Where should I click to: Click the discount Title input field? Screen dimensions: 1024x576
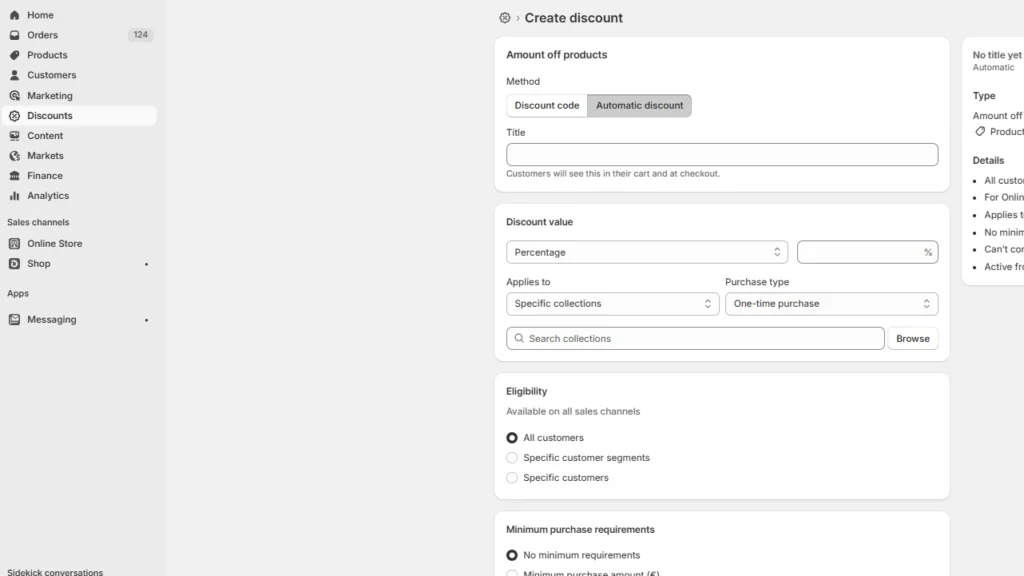(x=722, y=154)
